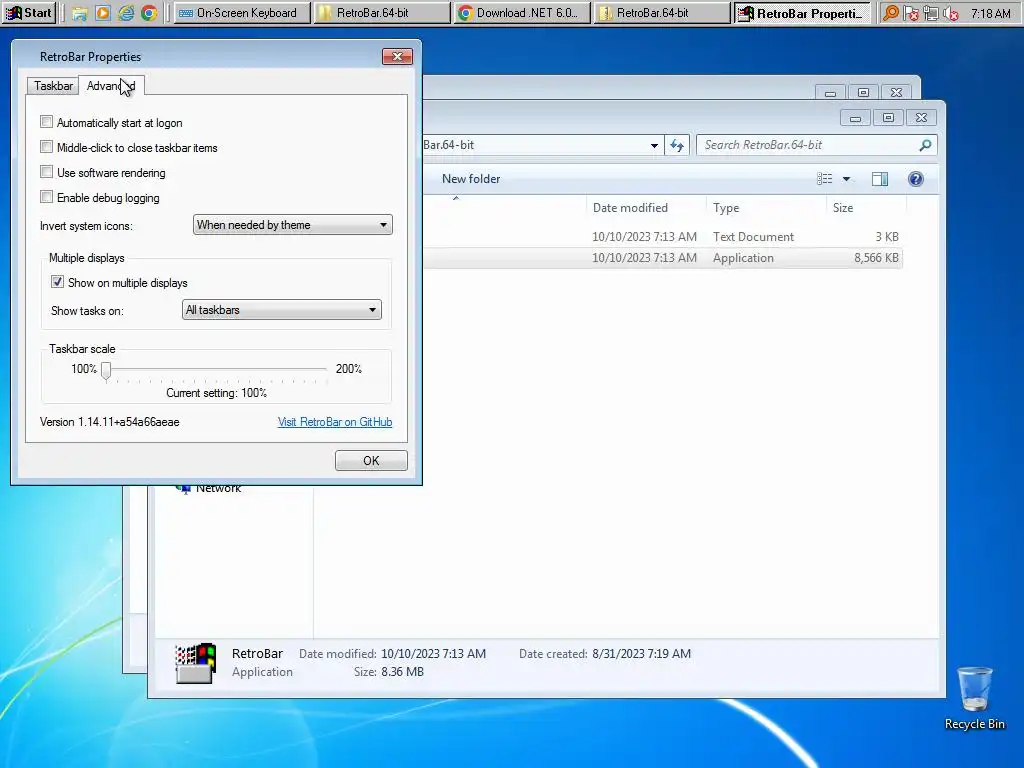
Task: Click the Explorer refresh button
Action: 677,146
